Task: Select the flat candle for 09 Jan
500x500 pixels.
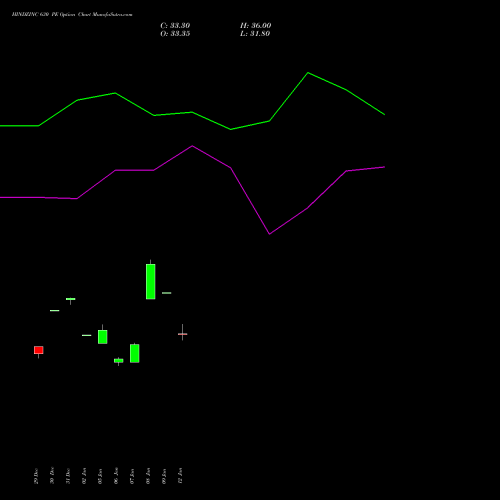Action: pos(167,293)
